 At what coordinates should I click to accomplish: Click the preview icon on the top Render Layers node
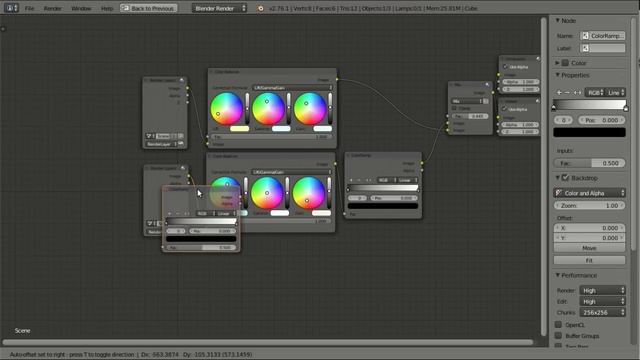pos(182,80)
